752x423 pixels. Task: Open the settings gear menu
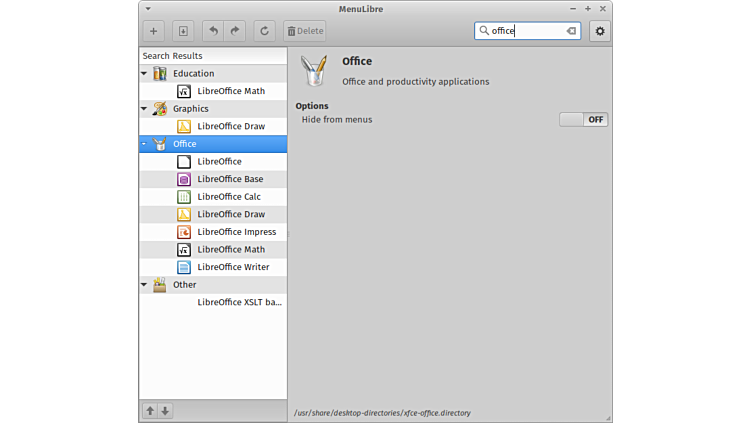pos(600,31)
